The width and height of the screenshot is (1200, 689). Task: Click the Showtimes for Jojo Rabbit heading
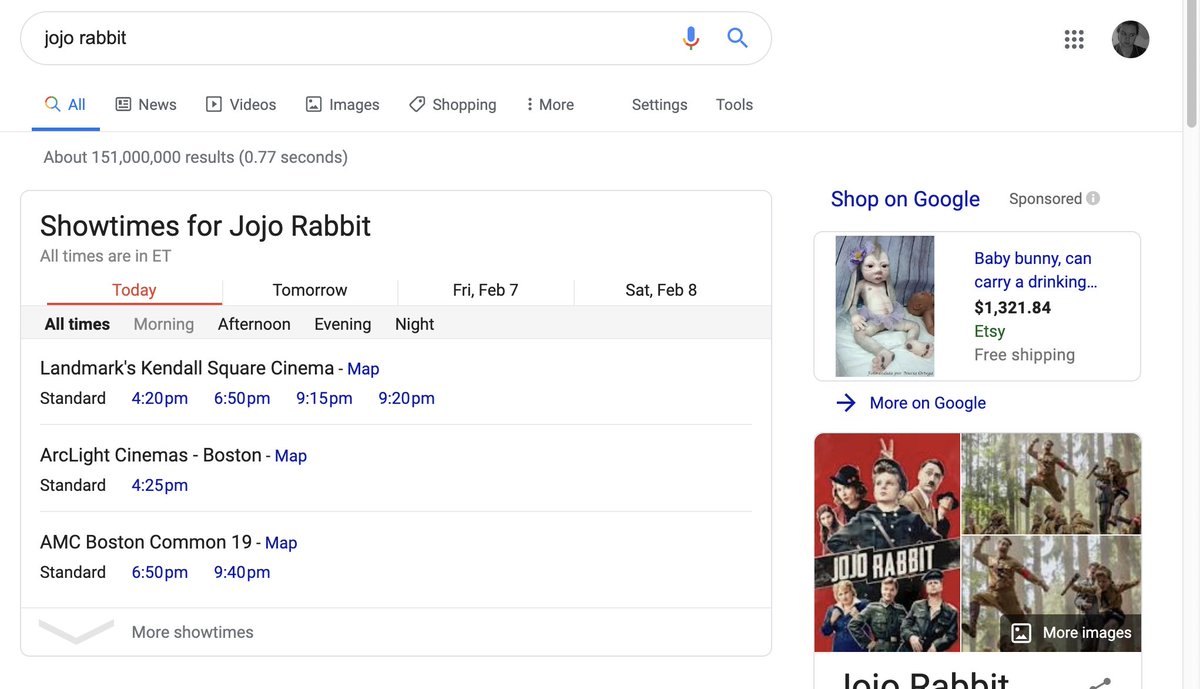[x=205, y=226]
